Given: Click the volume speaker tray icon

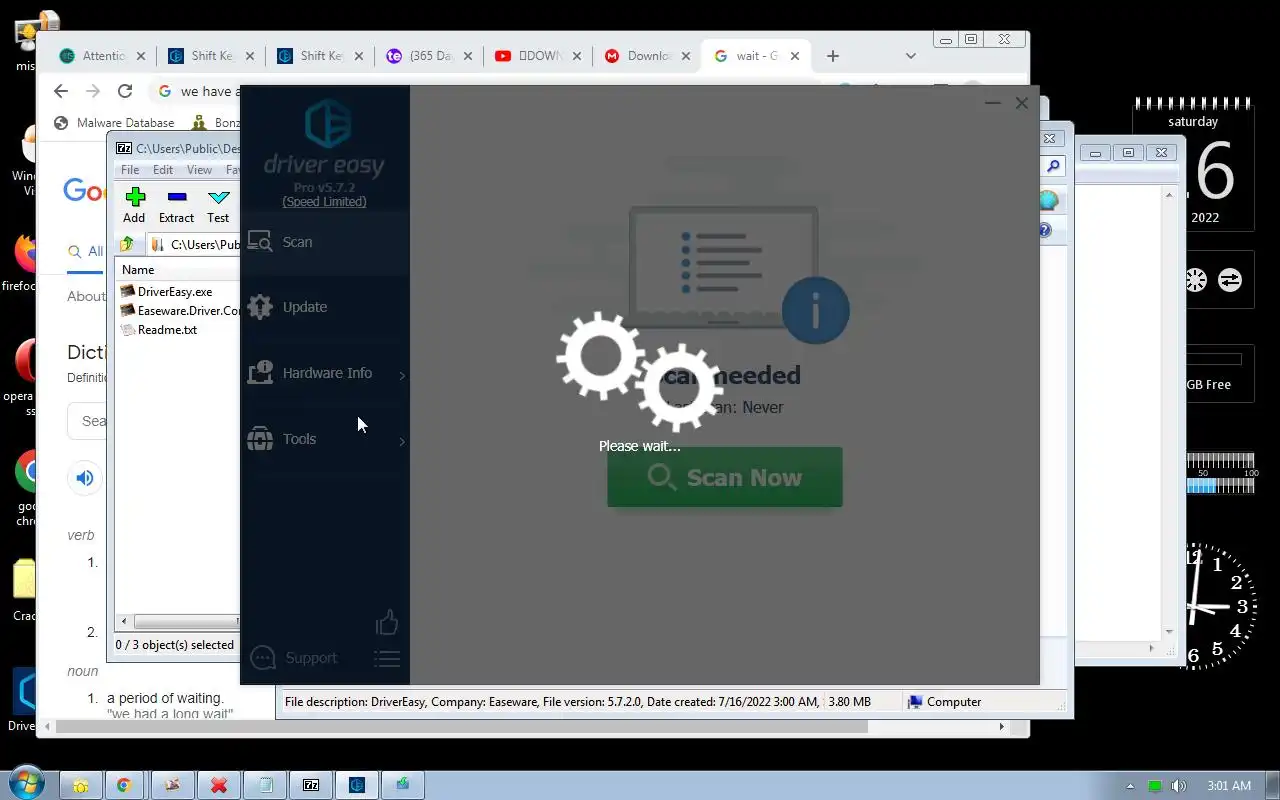Looking at the screenshot, I should pos(1179,786).
